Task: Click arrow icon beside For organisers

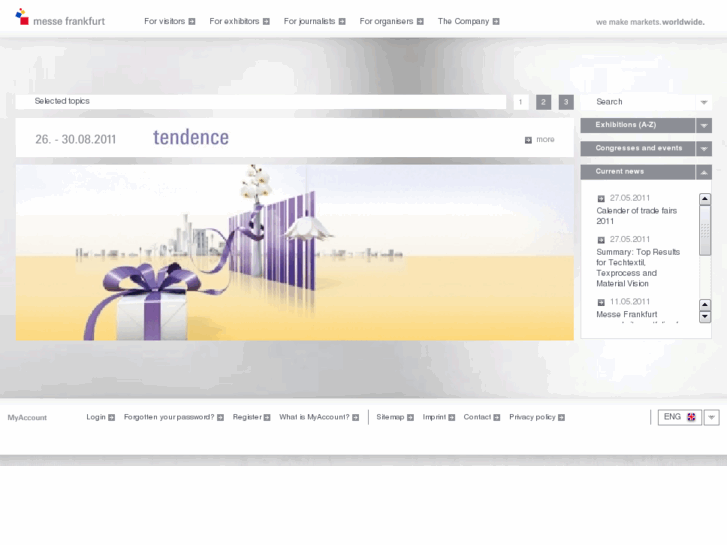Action: (x=420, y=21)
